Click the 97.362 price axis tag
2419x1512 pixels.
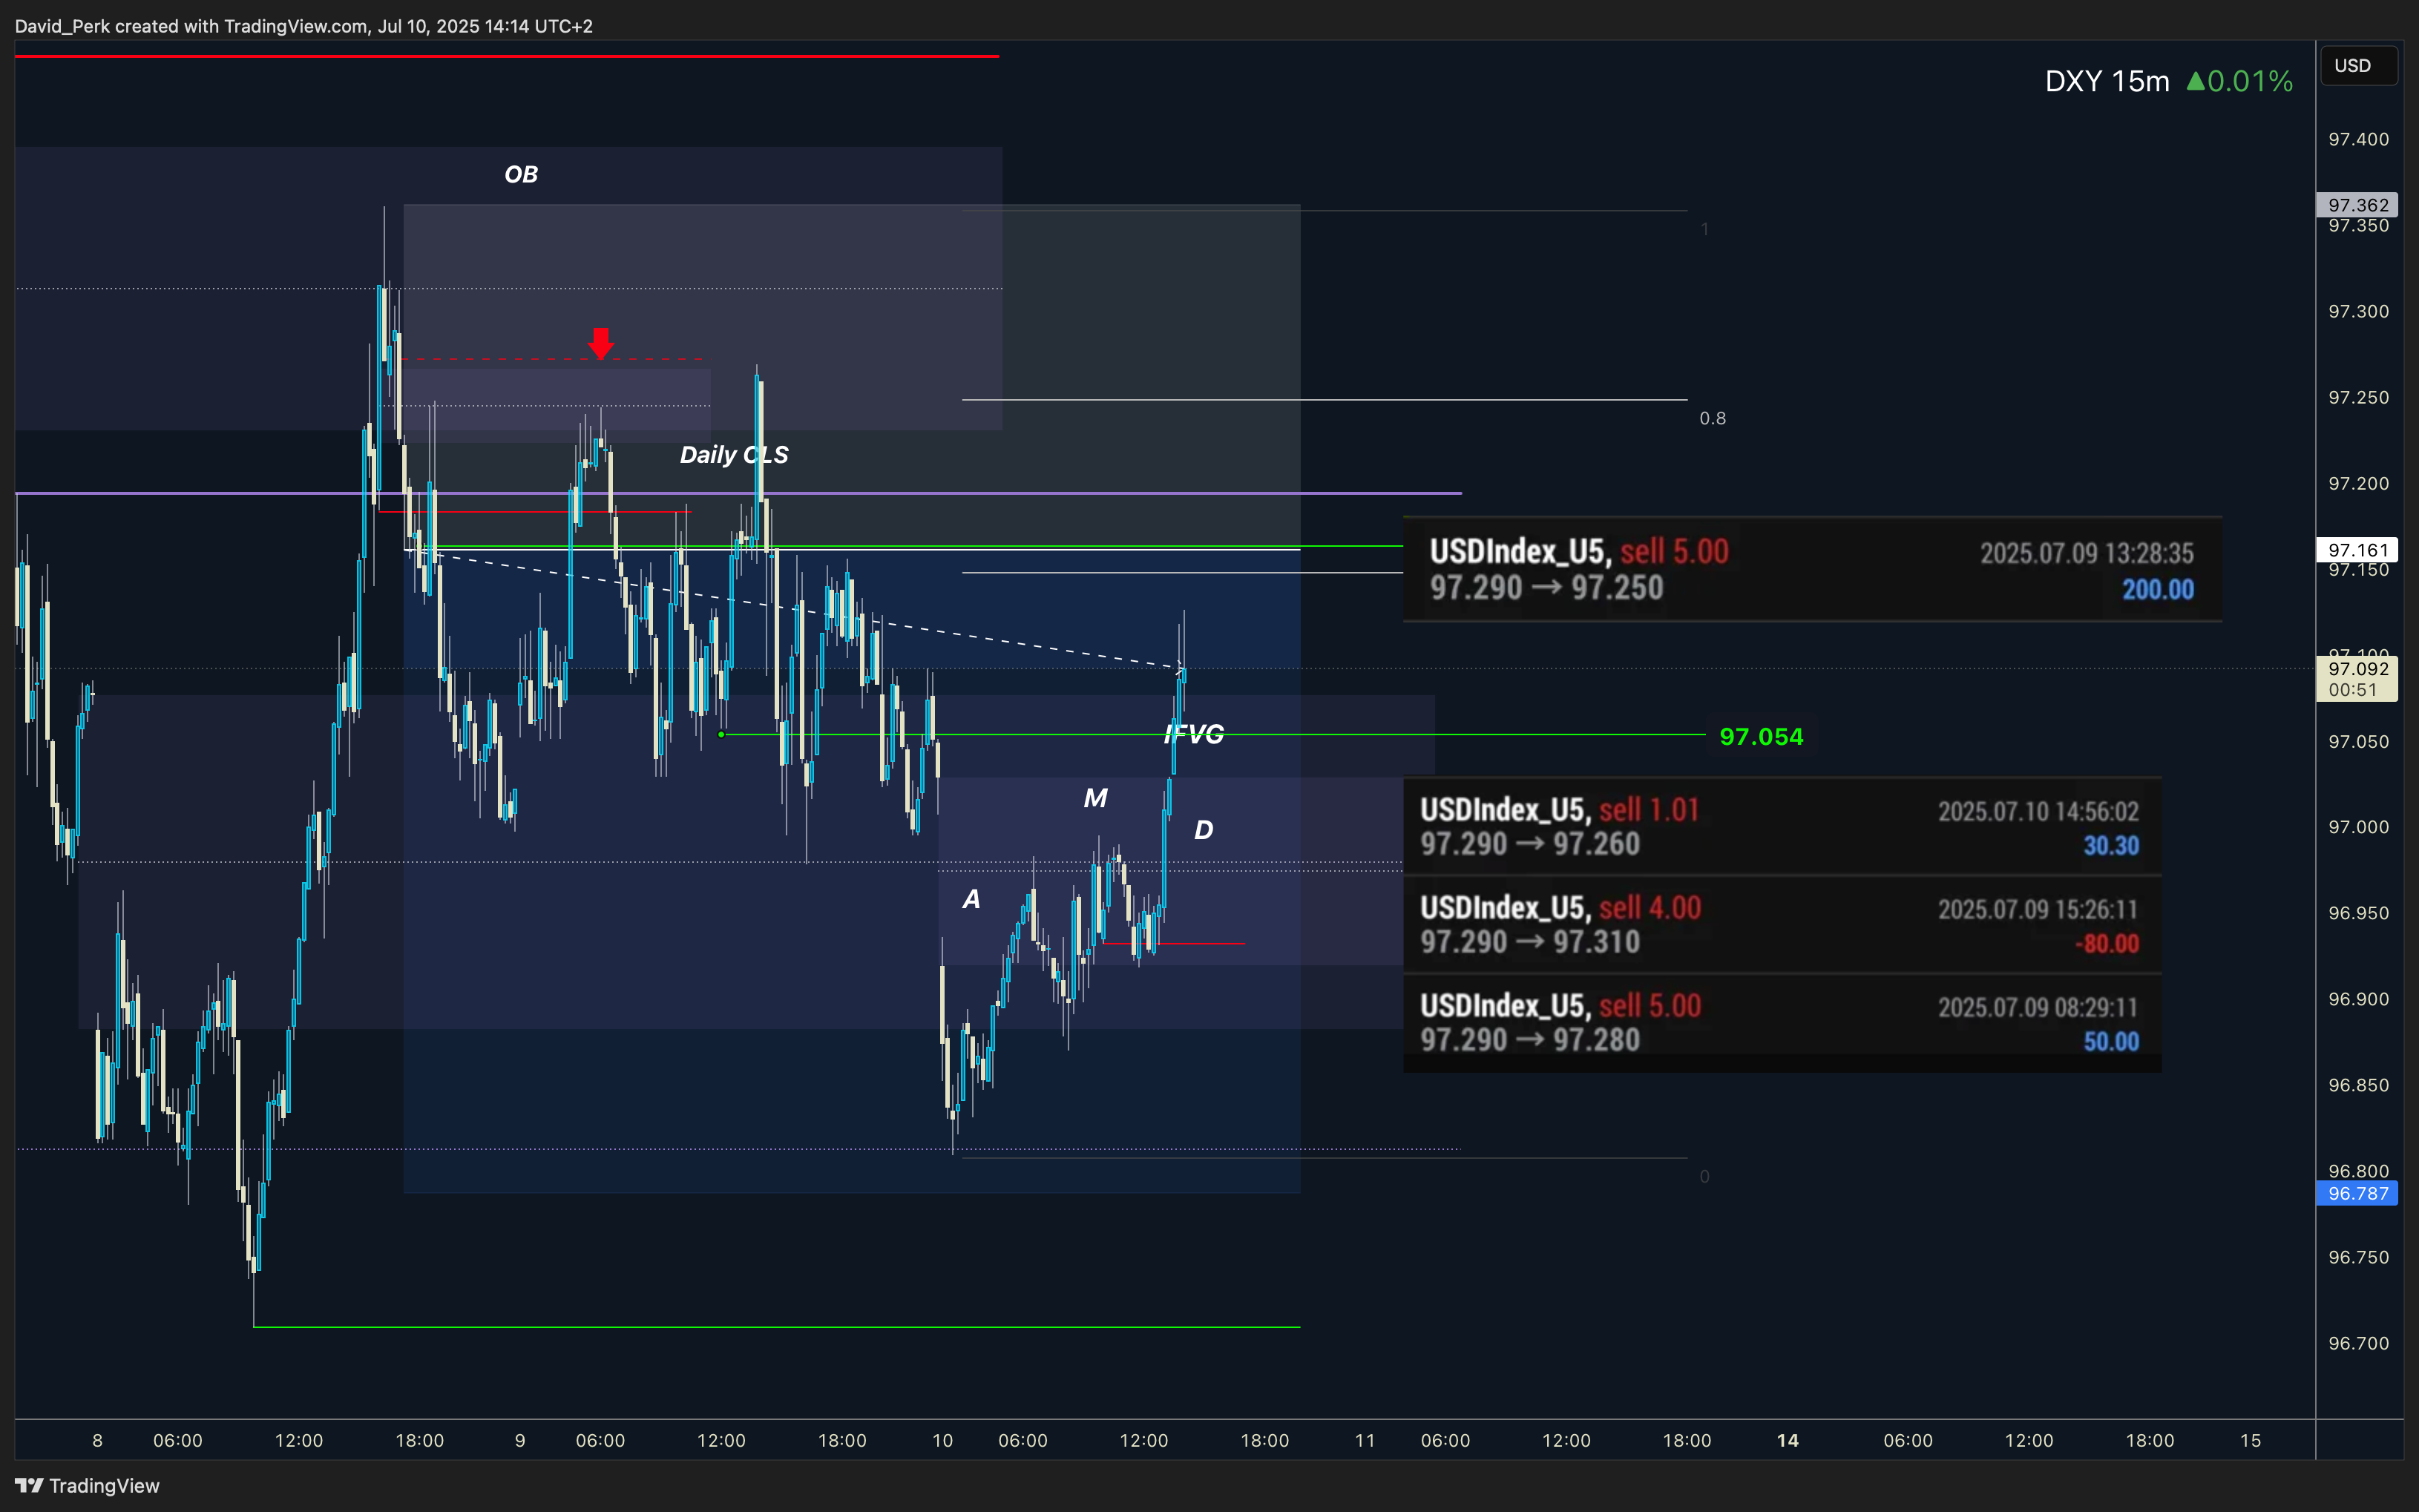[2357, 205]
